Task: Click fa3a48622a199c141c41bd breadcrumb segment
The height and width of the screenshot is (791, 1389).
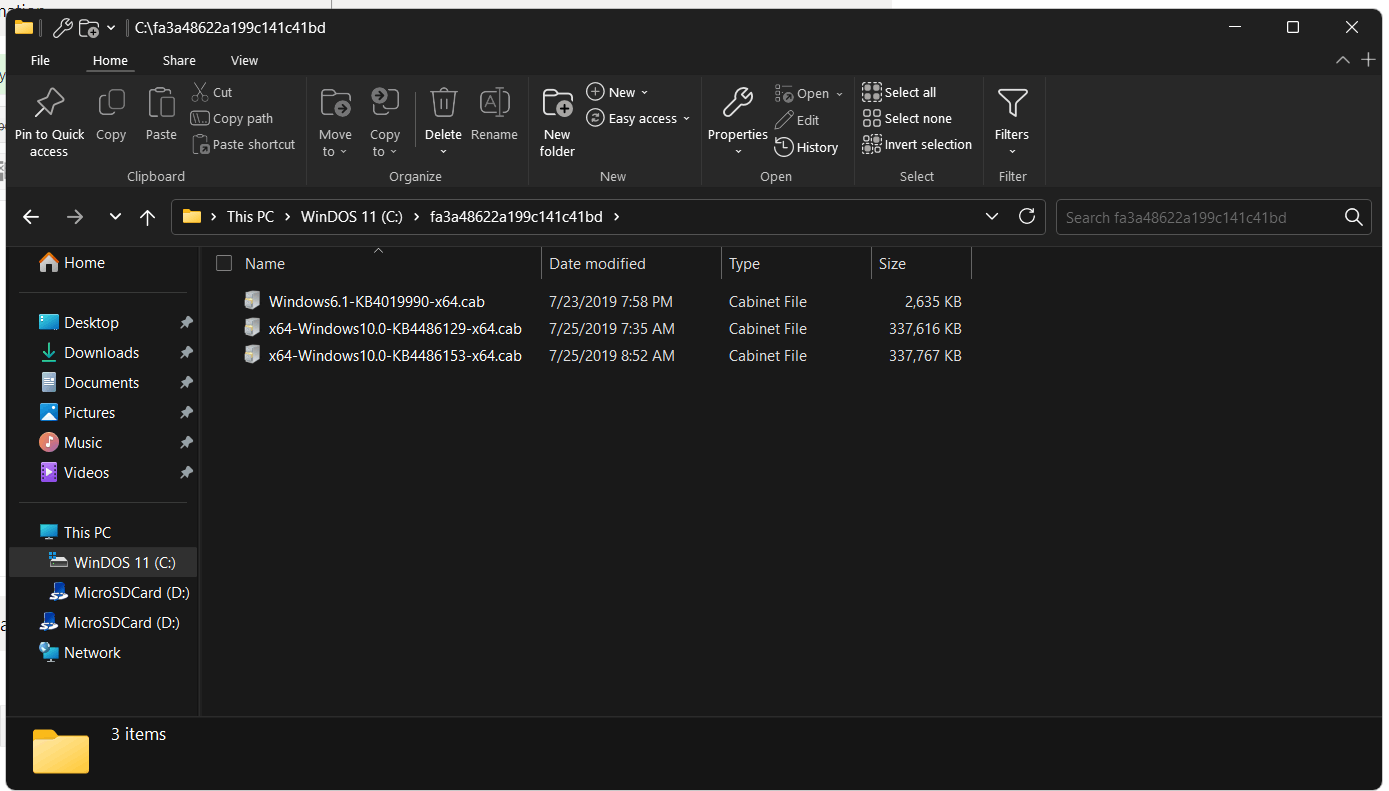Action: coord(516,216)
